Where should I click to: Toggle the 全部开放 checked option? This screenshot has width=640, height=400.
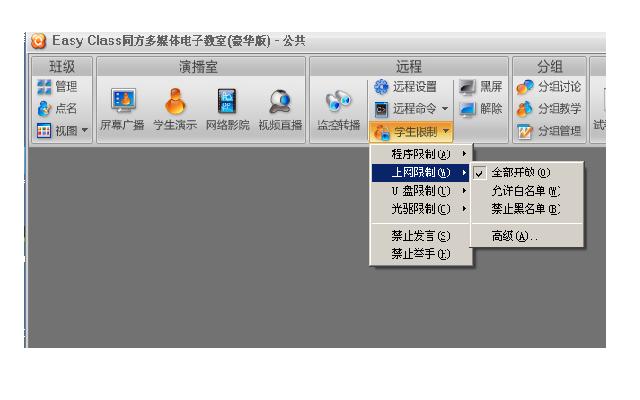point(518,172)
